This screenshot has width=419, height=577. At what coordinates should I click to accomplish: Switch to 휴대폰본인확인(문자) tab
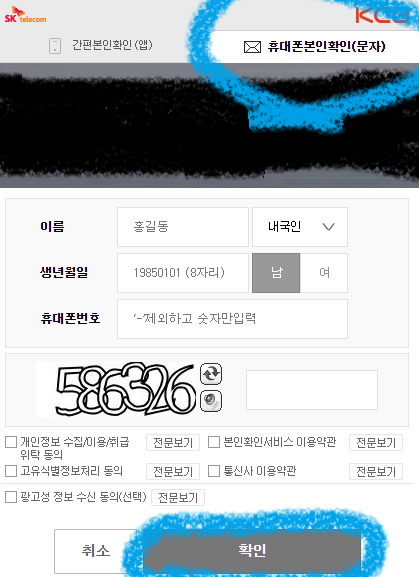click(x=315, y=47)
